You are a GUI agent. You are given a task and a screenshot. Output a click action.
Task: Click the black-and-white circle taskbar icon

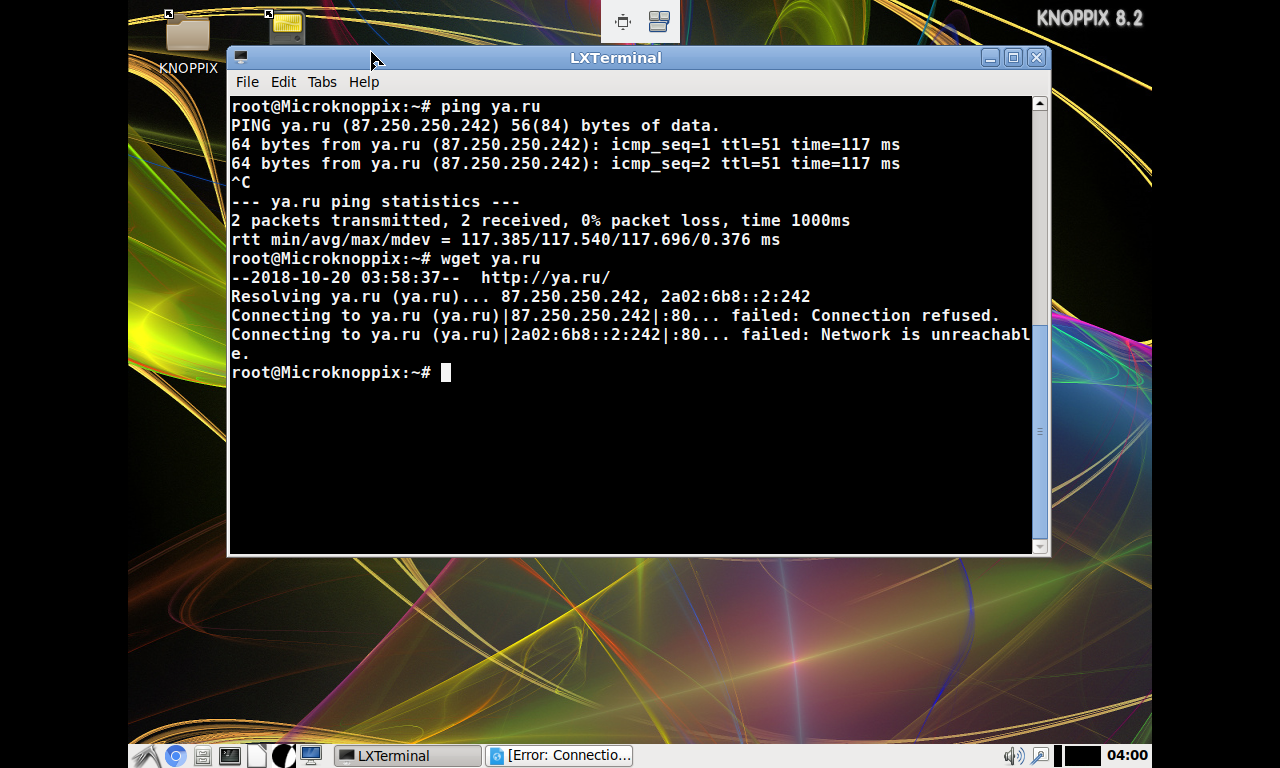(x=284, y=756)
